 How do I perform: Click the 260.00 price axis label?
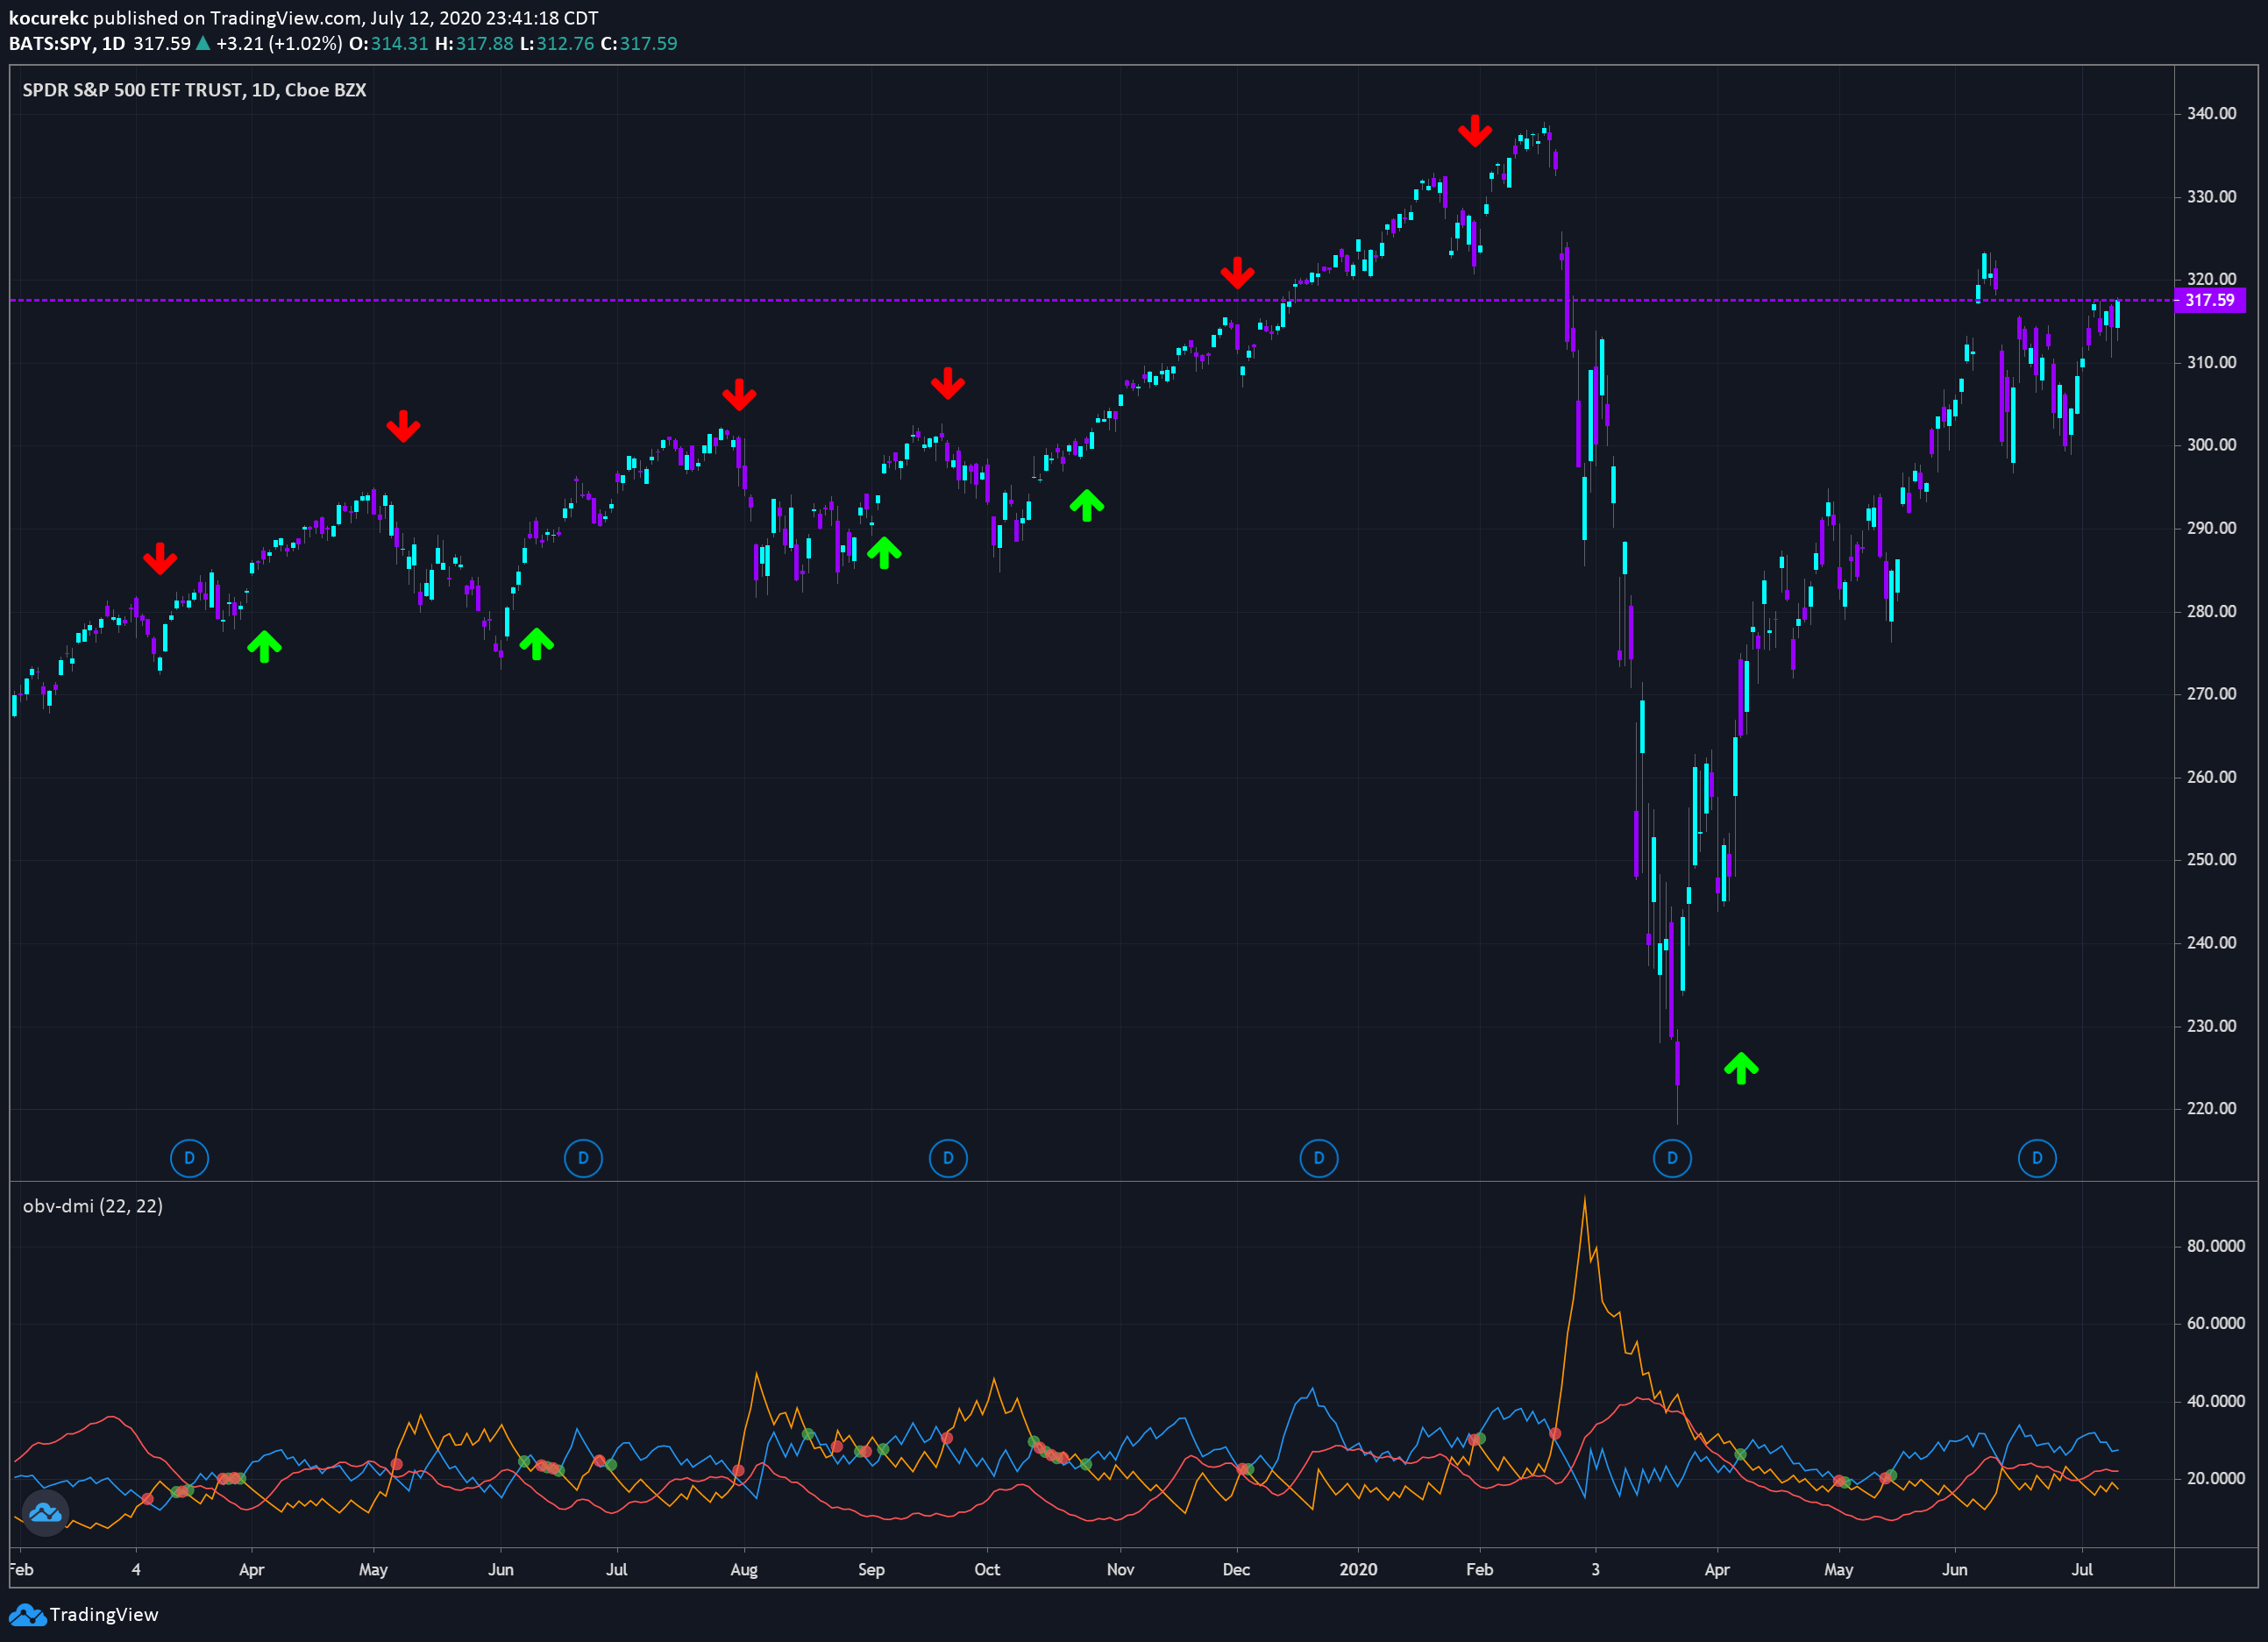pyautogui.click(x=2211, y=776)
